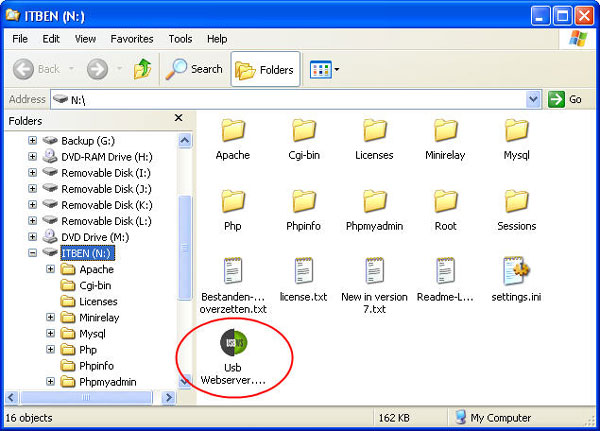The height and width of the screenshot is (431, 600).
Task: Expand the Apache node in folder tree
Action: tap(51, 269)
